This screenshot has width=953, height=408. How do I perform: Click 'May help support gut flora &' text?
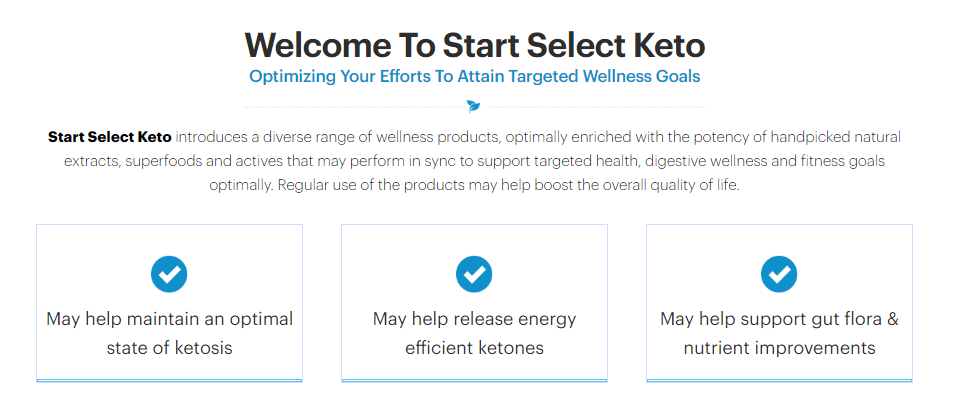(779, 319)
